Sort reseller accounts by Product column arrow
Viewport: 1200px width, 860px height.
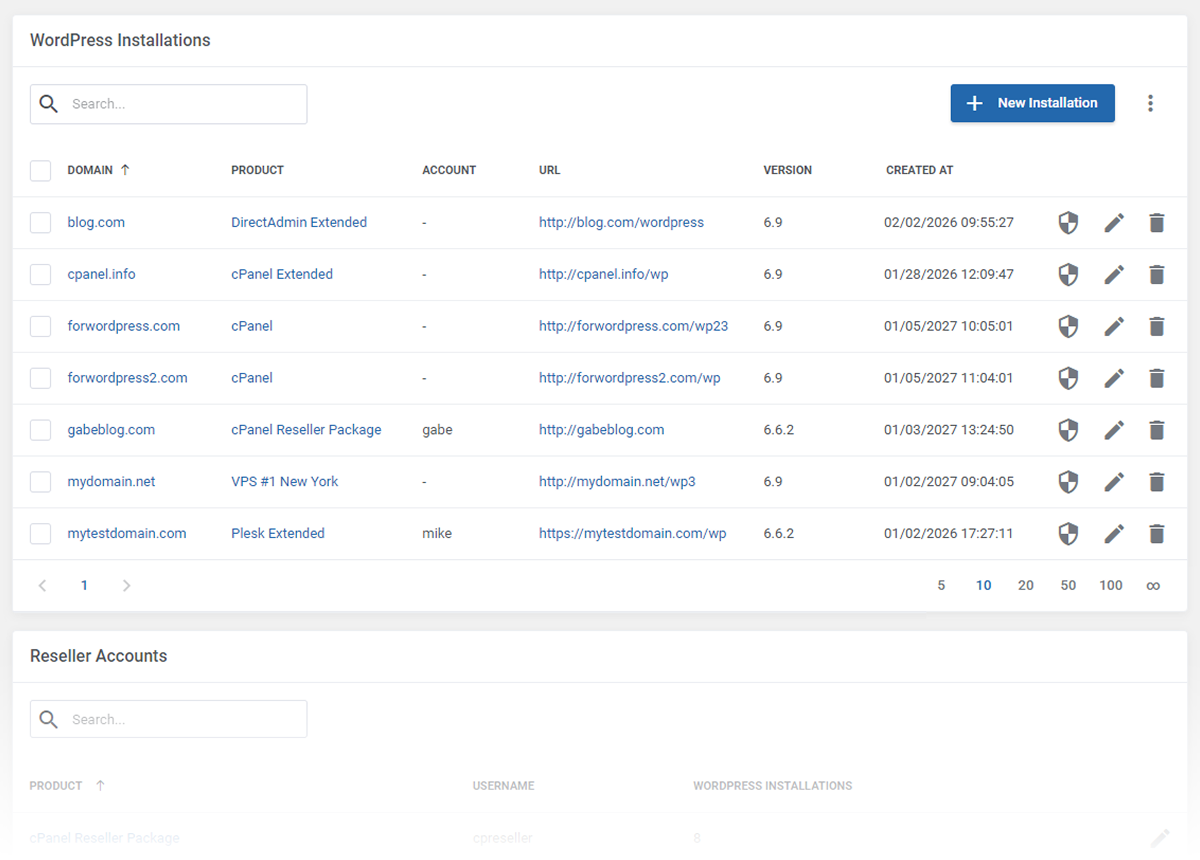[100, 786]
